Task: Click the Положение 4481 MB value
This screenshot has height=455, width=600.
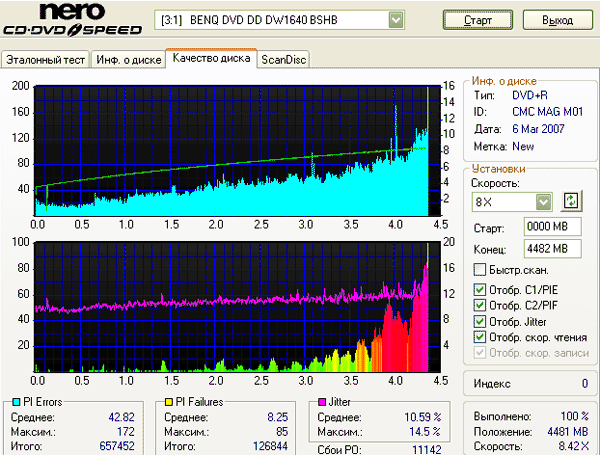Action: pos(567,432)
